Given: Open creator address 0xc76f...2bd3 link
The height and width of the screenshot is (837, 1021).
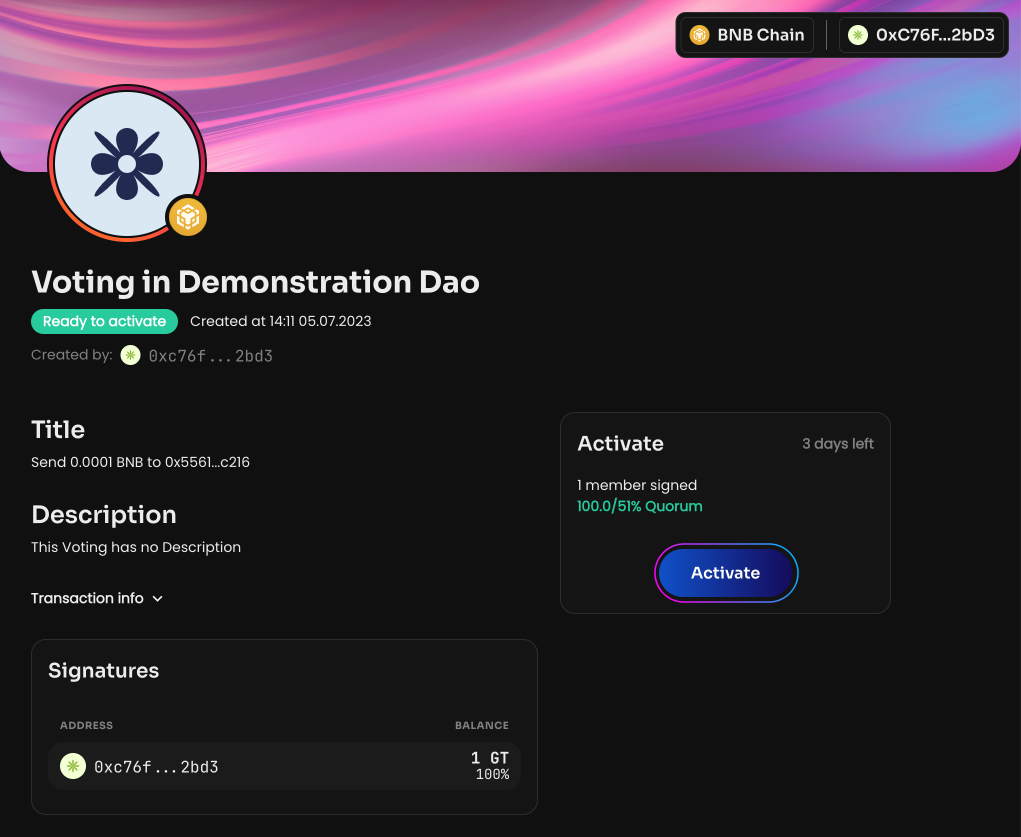Looking at the screenshot, I should coord(210,356).
